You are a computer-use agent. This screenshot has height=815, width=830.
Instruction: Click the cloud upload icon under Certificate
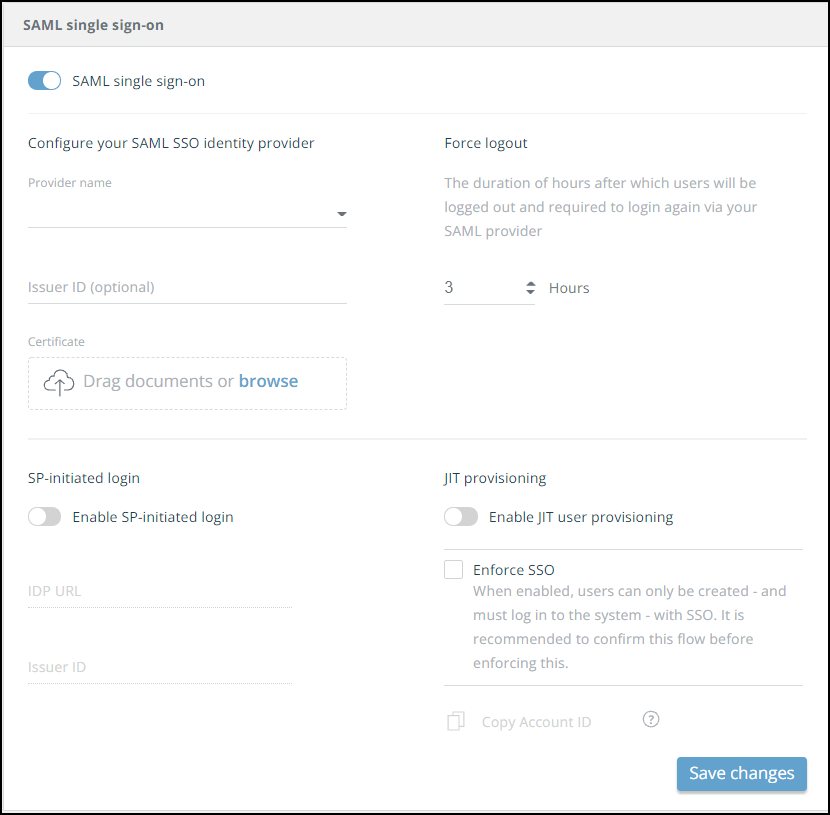pos(60,382)
